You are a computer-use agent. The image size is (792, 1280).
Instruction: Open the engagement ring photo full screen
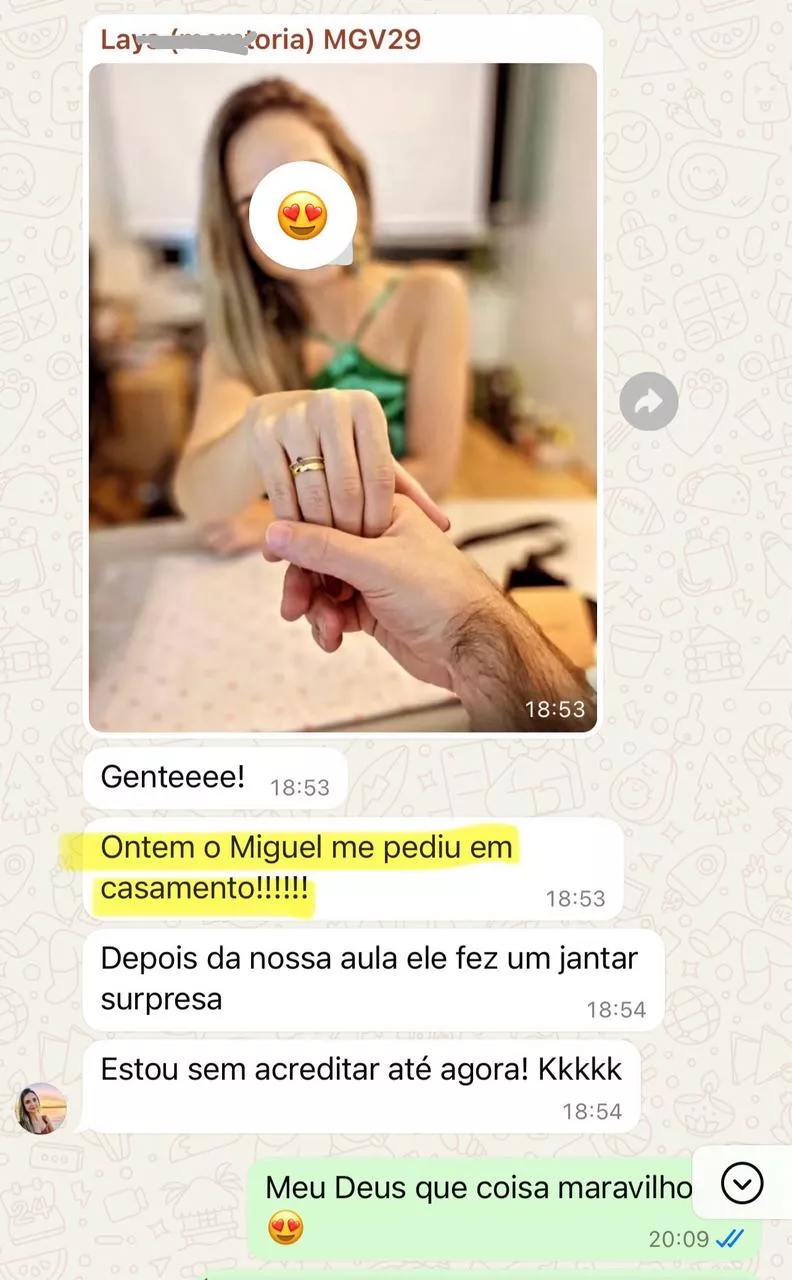[x=343, y=397]
